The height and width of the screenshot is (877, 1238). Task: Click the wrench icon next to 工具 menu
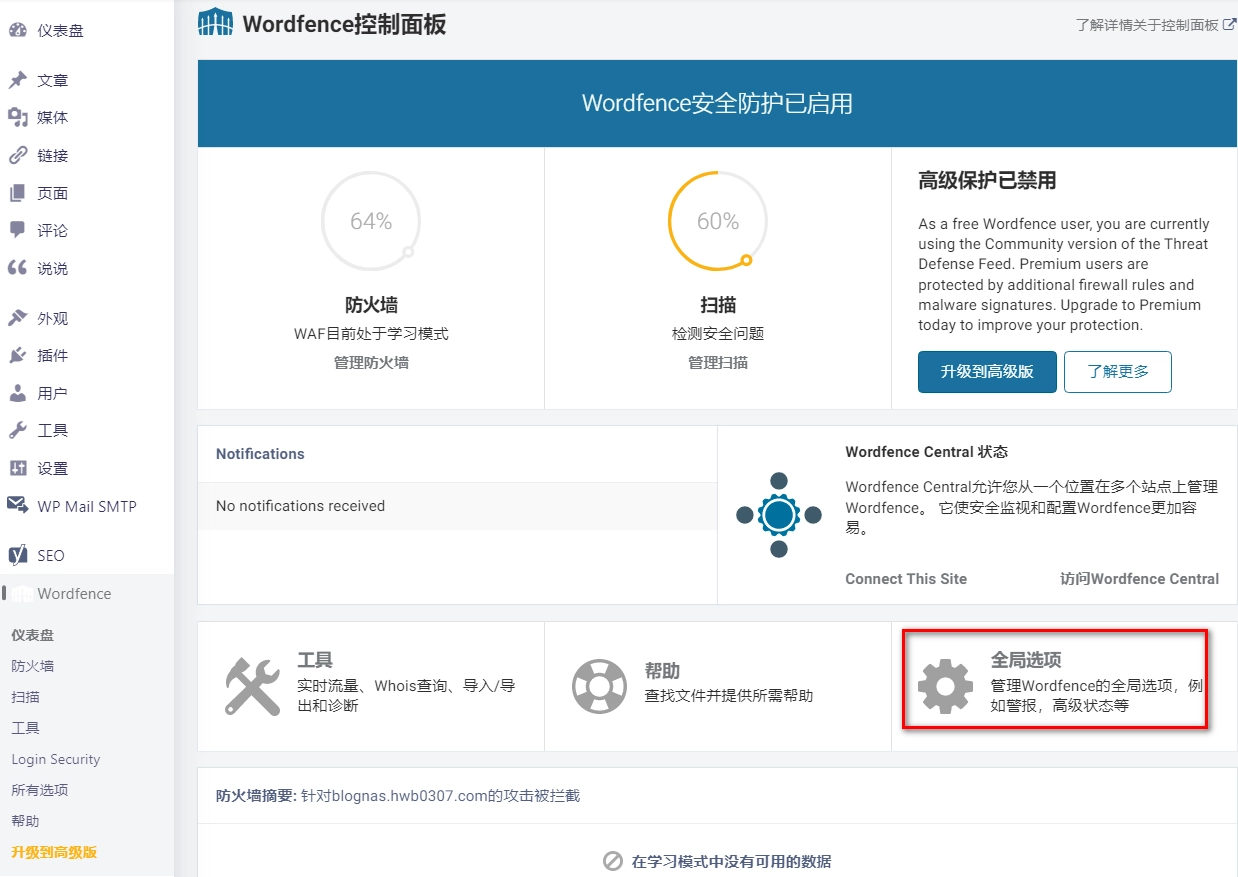(17, 430)
